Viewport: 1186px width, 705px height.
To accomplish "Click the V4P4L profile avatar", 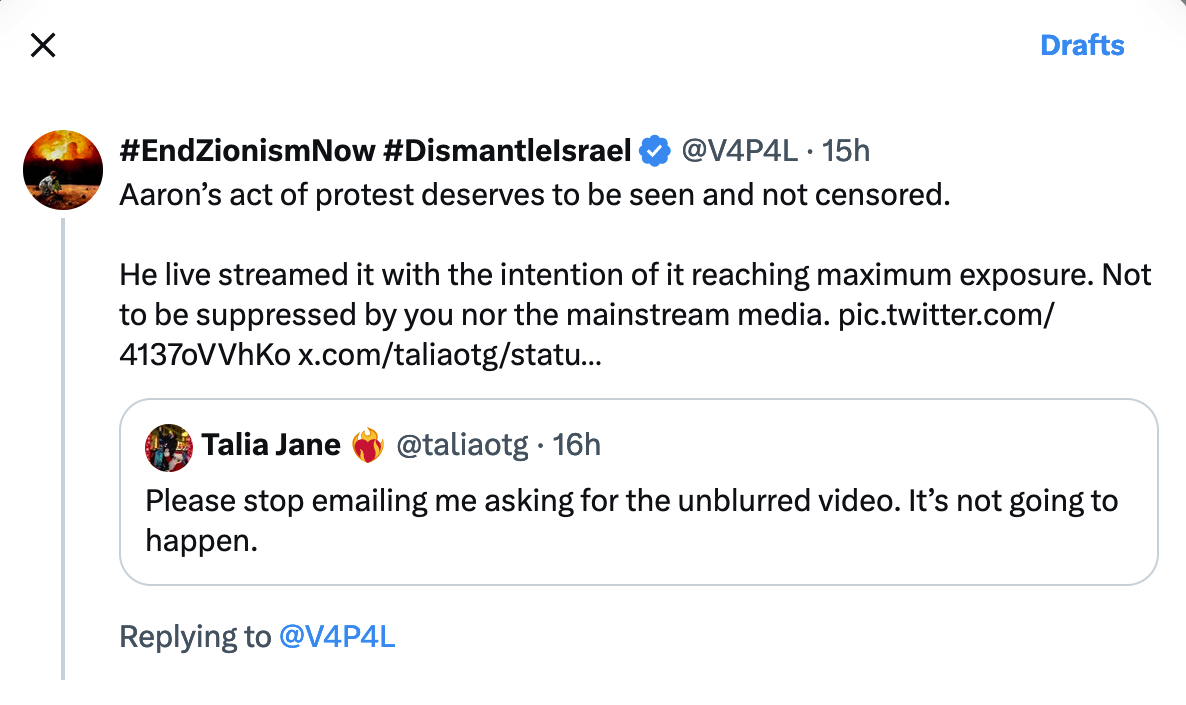I will tap(63, 169).
